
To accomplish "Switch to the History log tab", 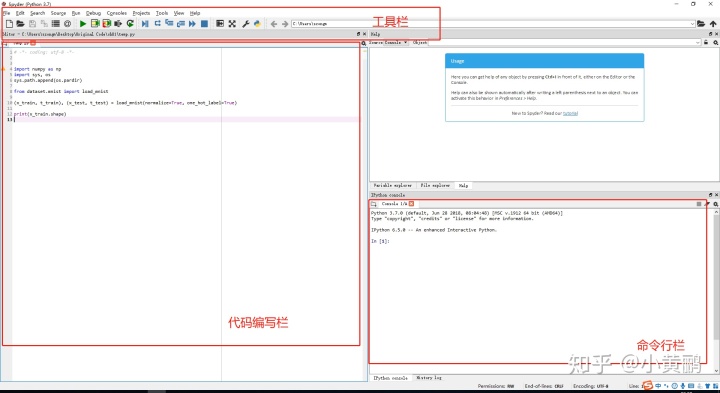I will (429, 378).
